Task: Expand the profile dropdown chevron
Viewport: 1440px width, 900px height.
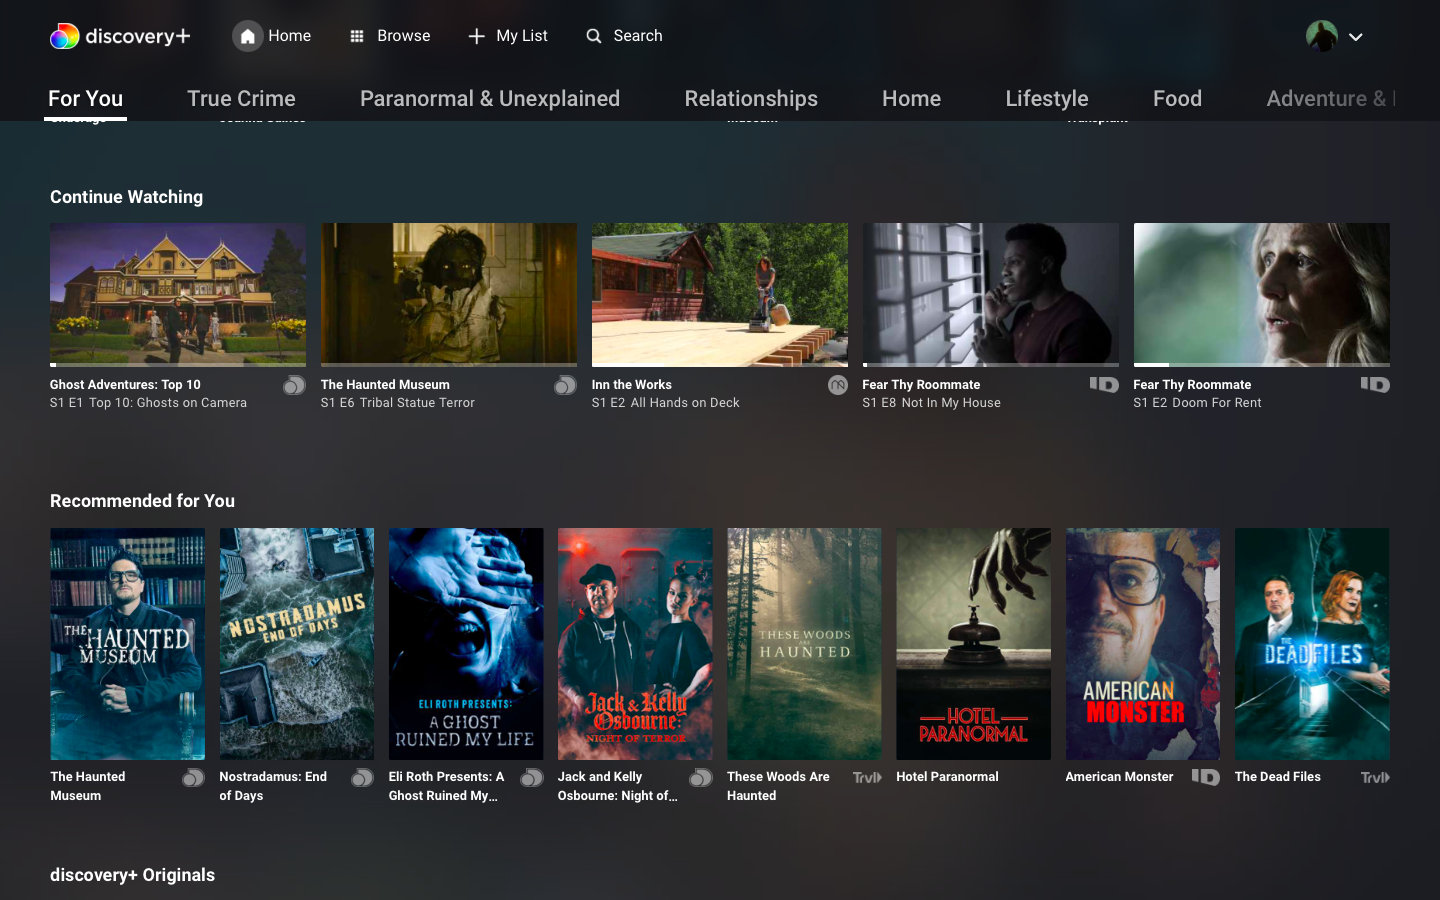Action: point(1356,37)
